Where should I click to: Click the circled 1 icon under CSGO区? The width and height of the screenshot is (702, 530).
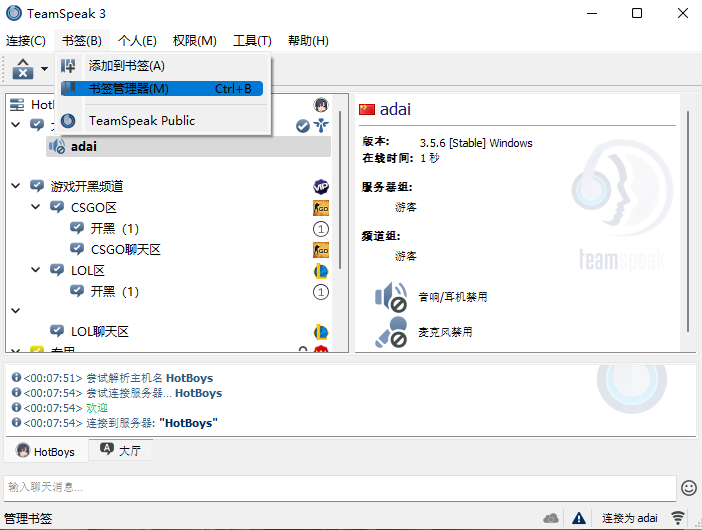(x=321, y=229)
